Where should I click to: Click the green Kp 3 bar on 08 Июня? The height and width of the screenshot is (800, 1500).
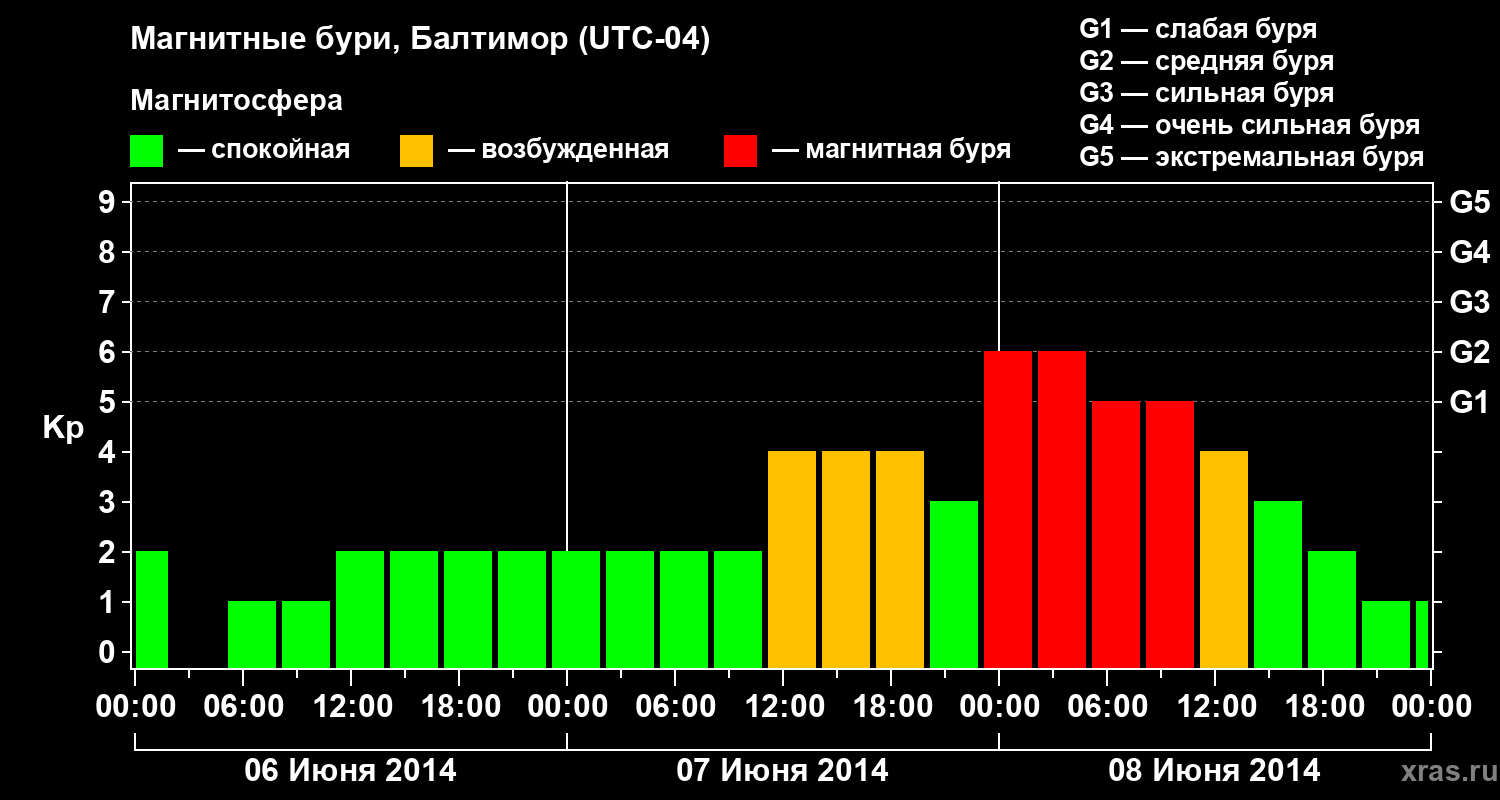point(1278,585)
